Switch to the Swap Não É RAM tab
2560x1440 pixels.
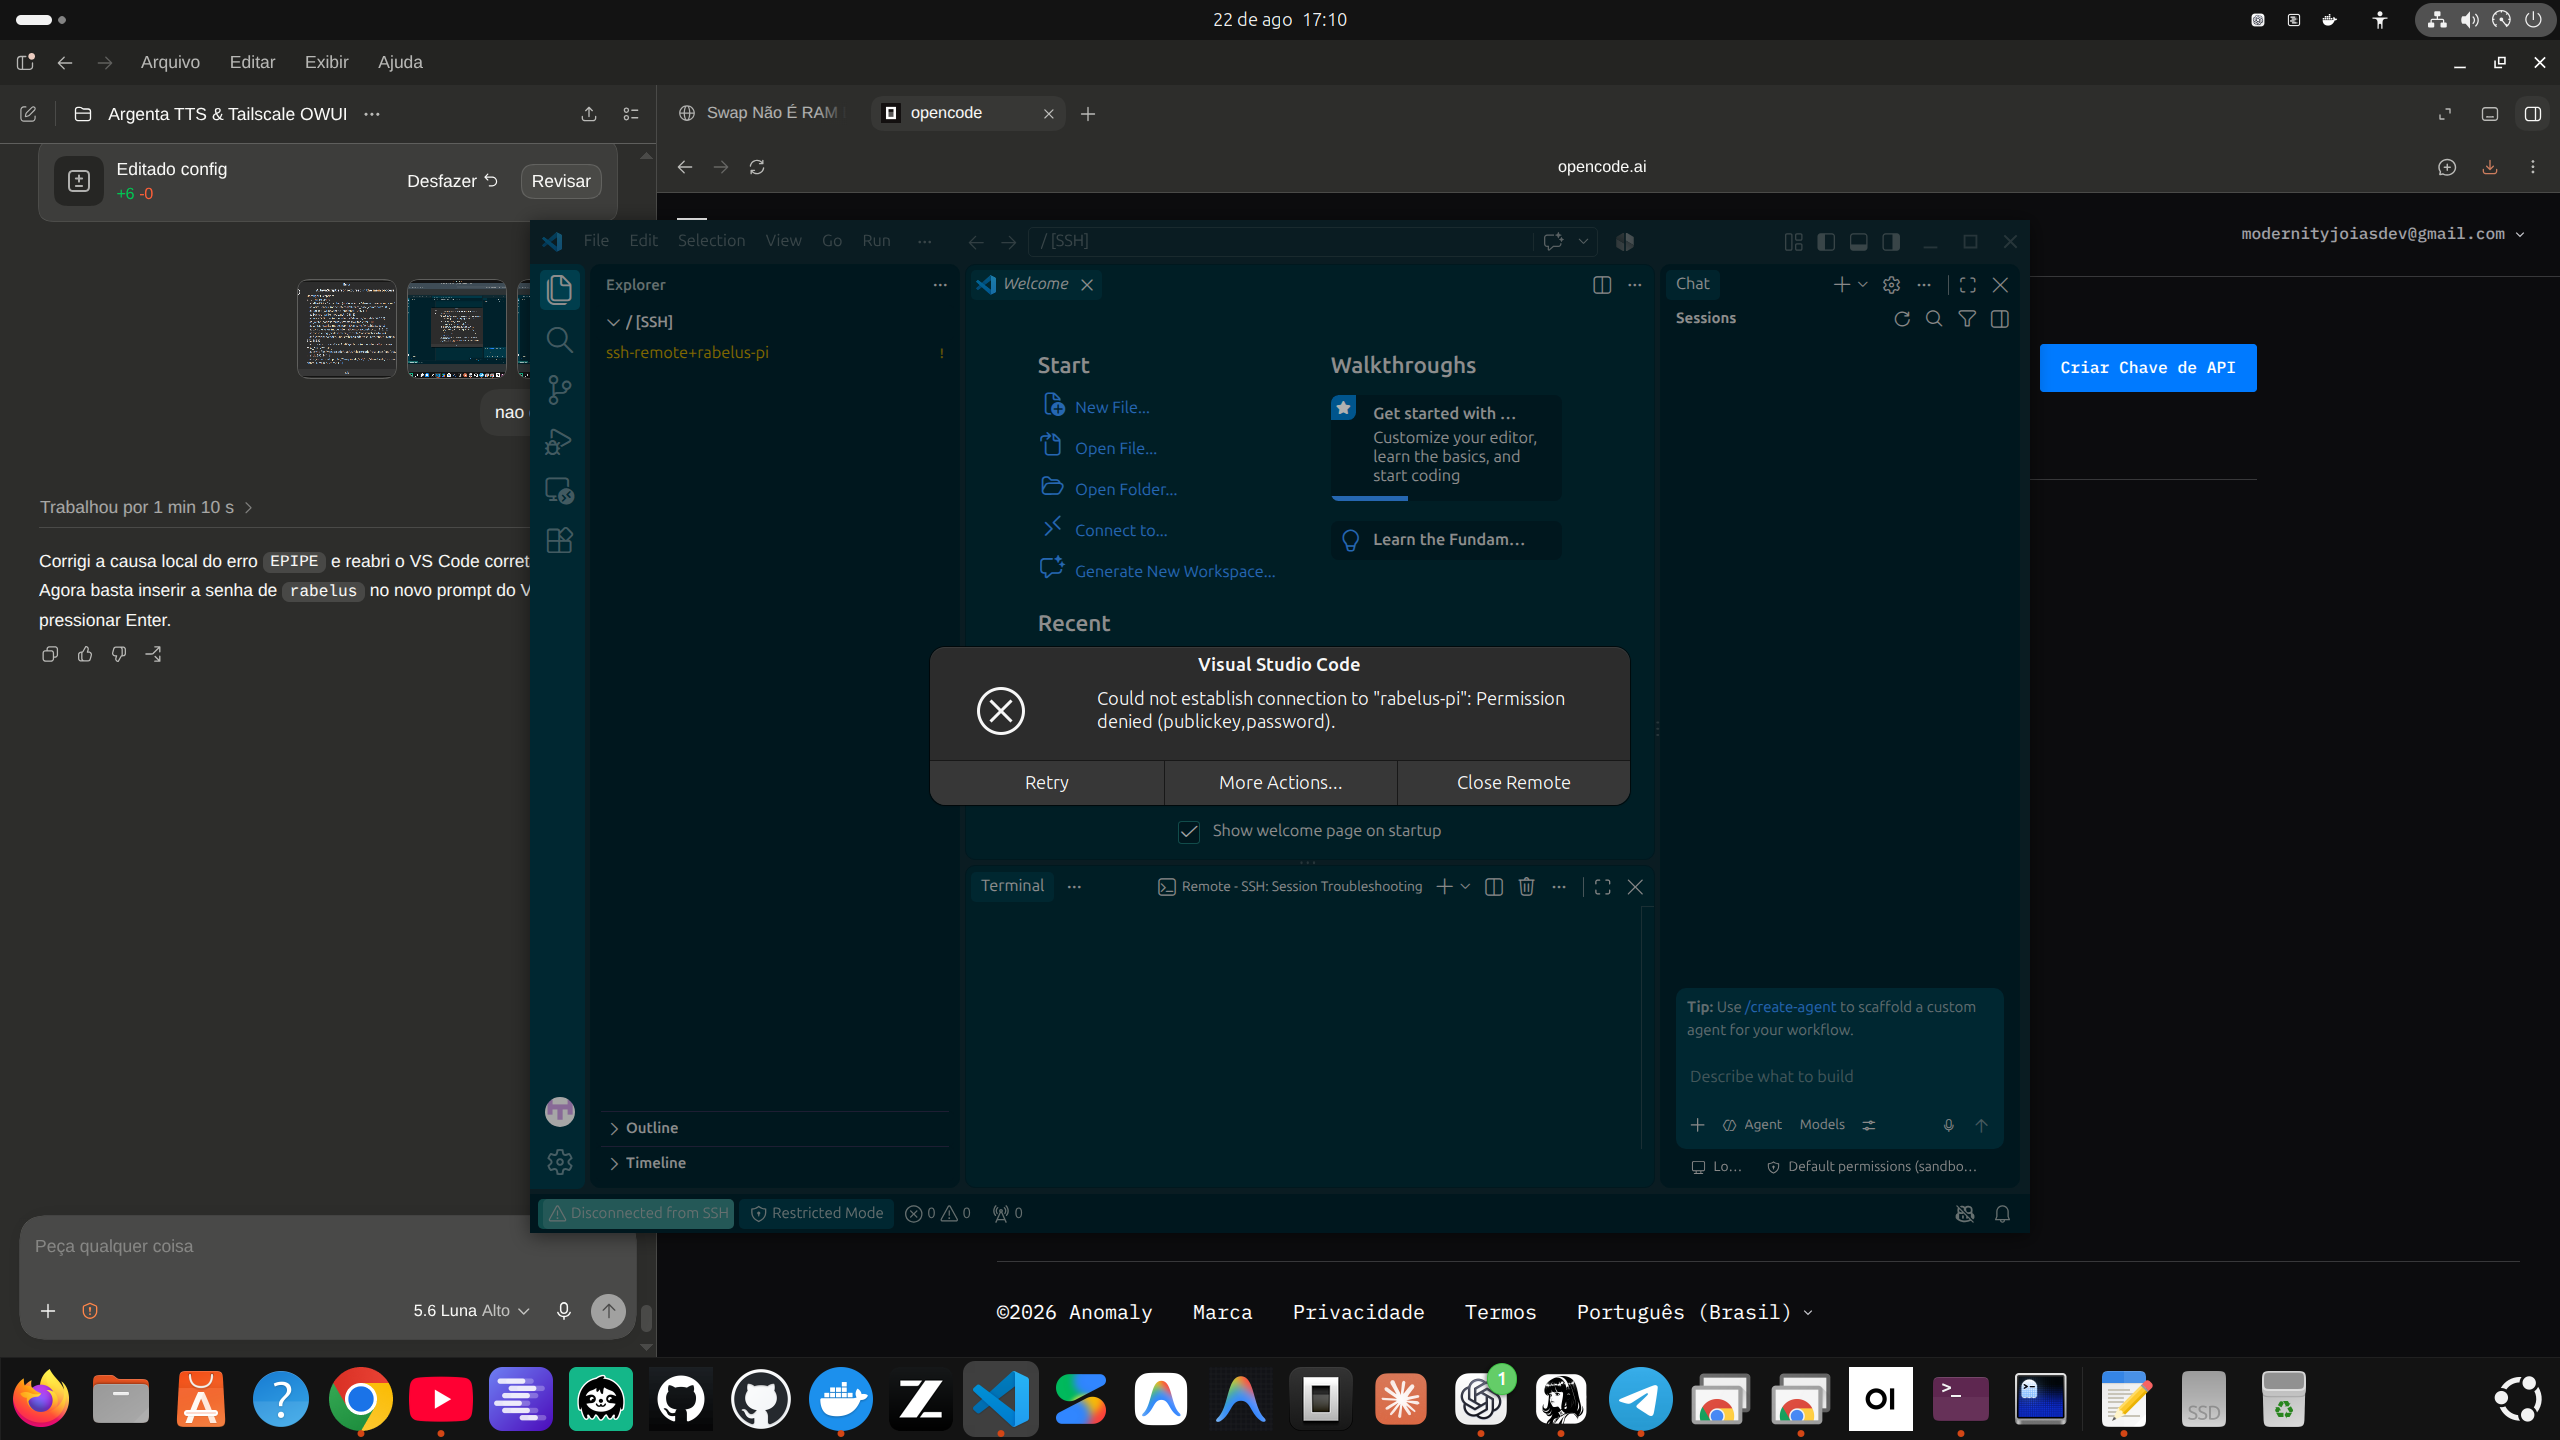click(x=762, y=113)
